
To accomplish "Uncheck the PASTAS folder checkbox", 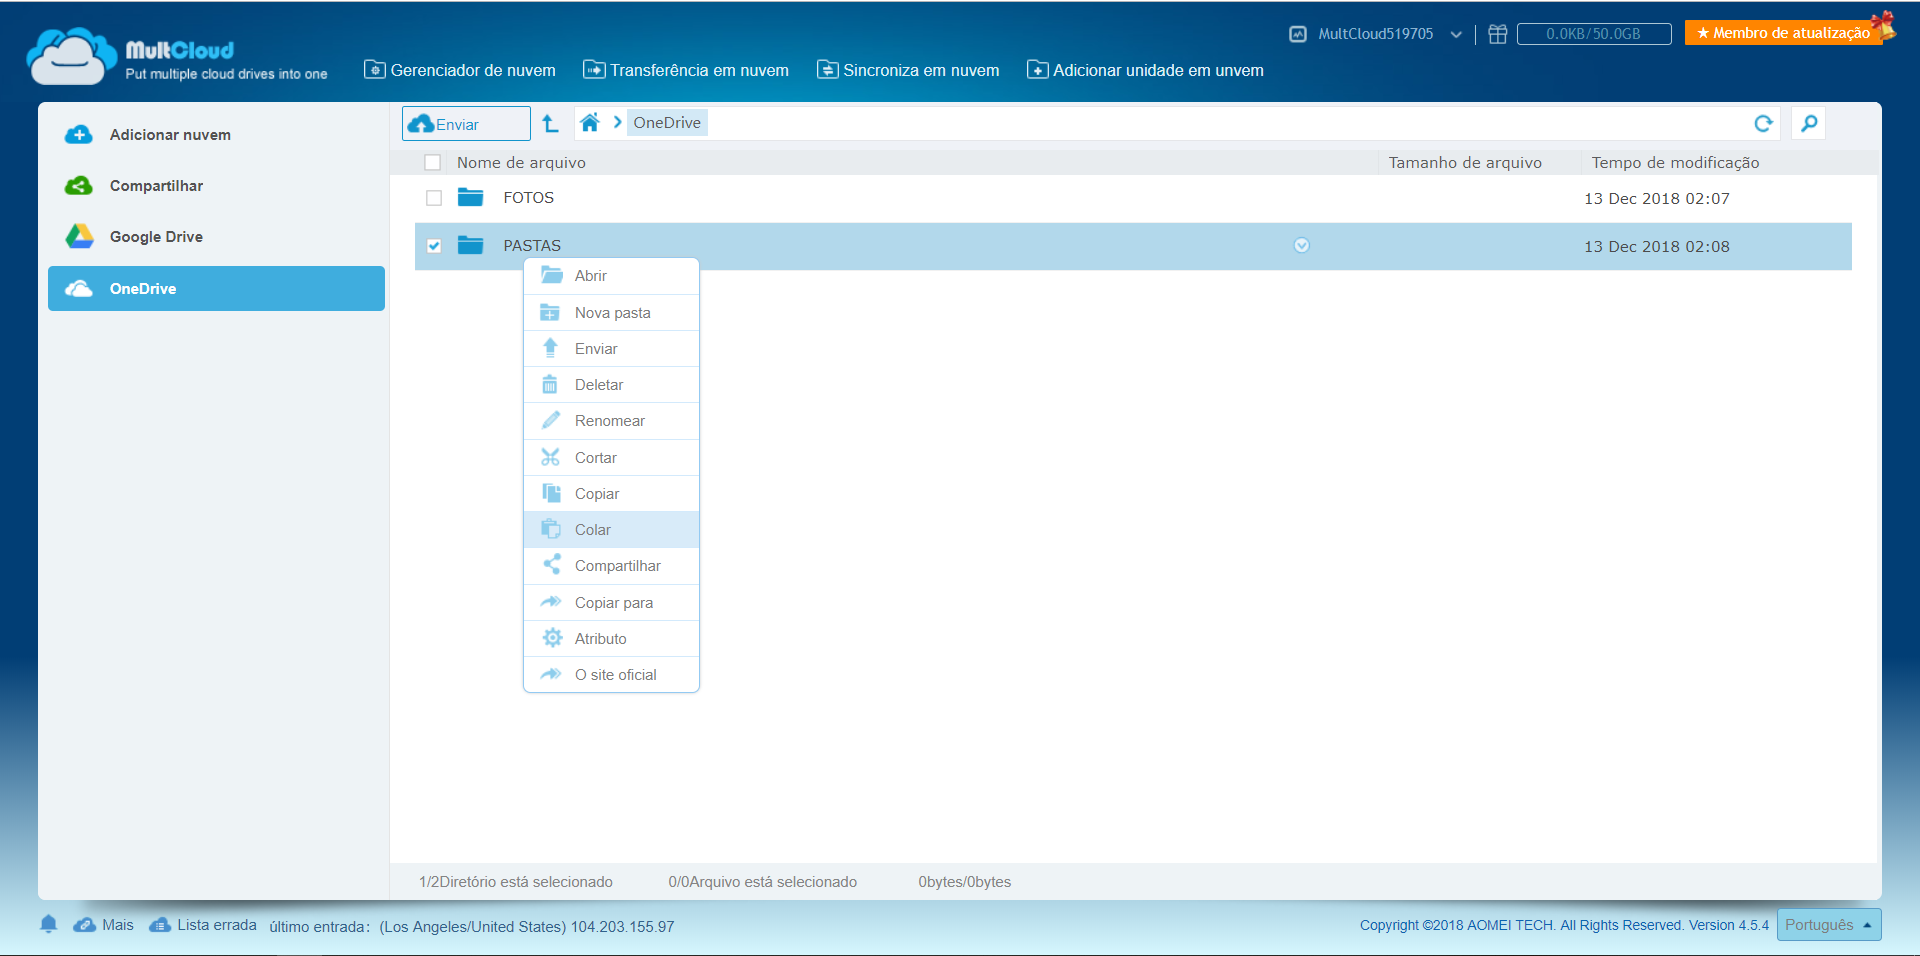I will coord(434,246).
